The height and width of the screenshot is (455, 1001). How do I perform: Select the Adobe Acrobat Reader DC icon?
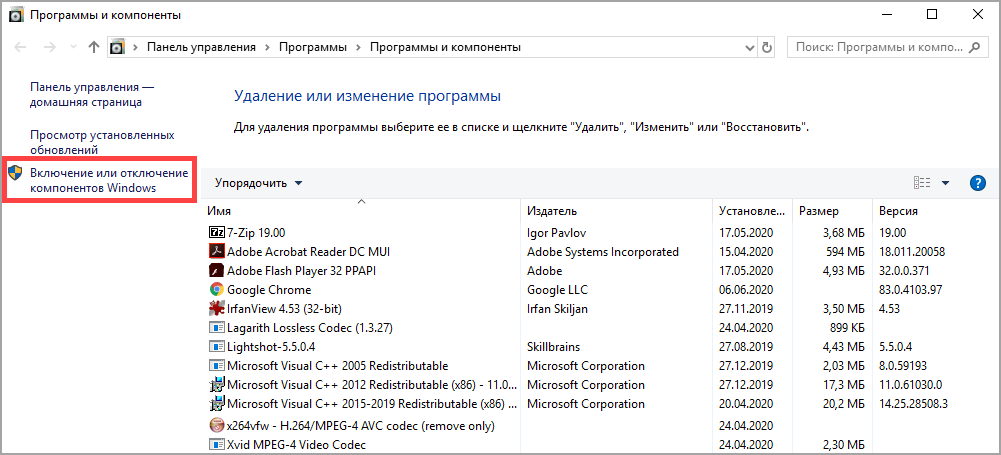tap(216, 252)
